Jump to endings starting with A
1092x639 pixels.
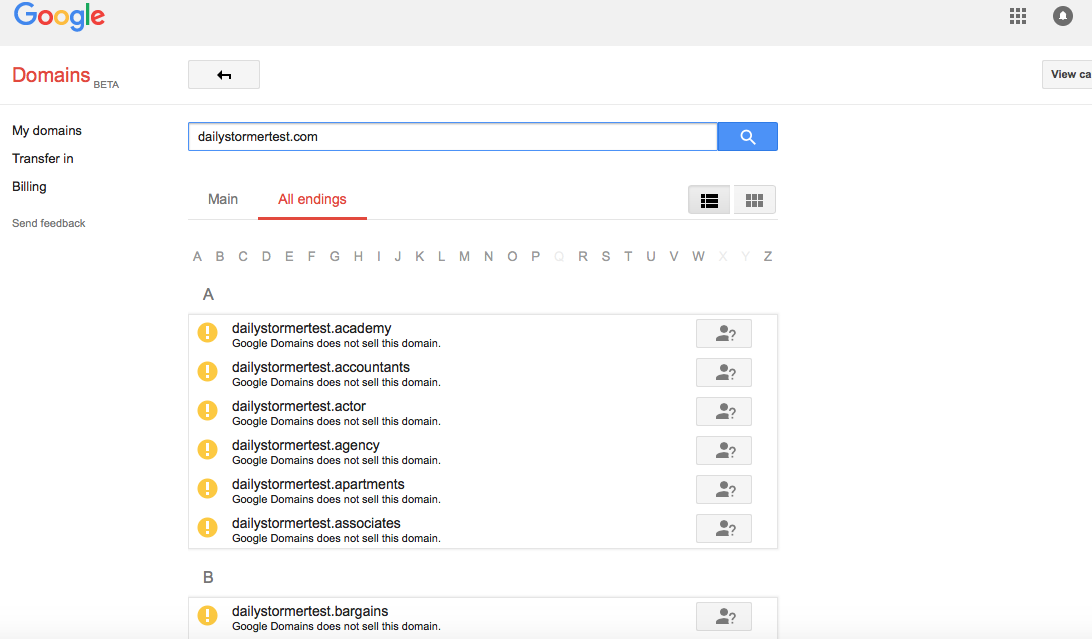click(197, 257)
